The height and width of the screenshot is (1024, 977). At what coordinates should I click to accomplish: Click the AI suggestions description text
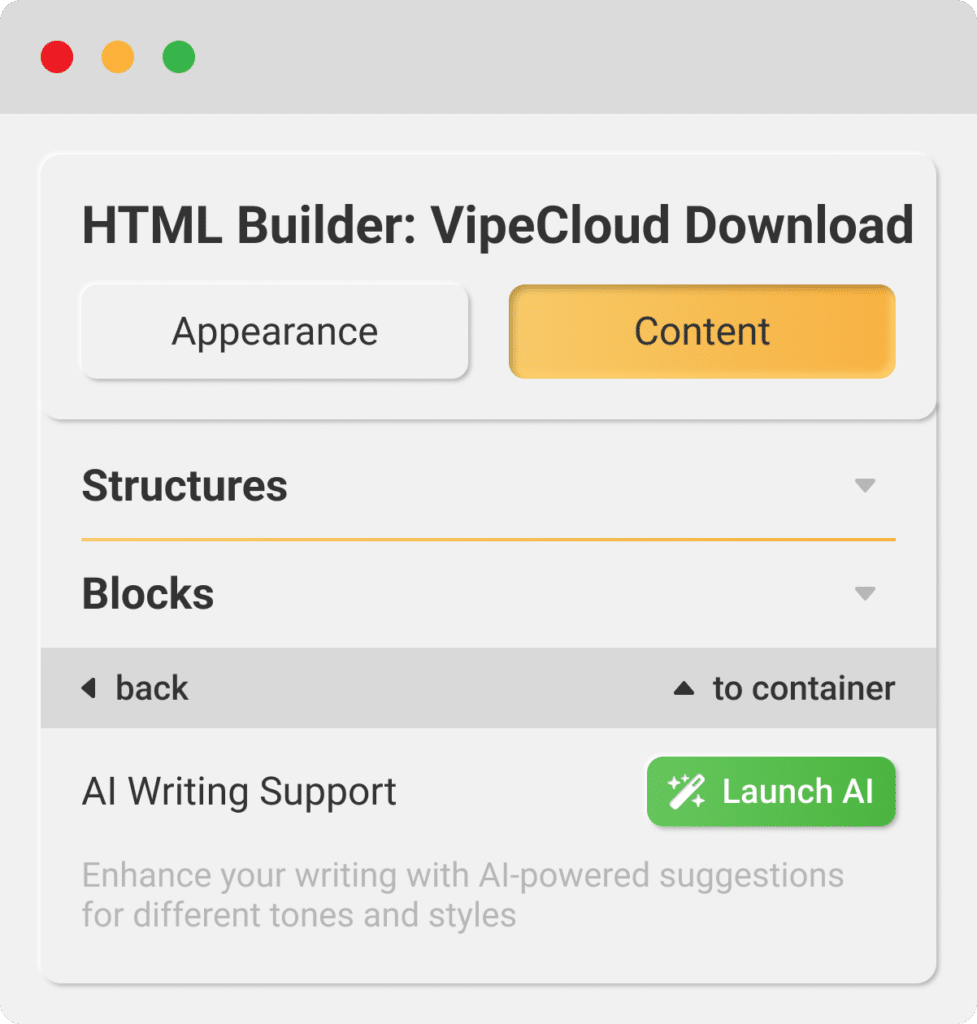tap(462, 894)
